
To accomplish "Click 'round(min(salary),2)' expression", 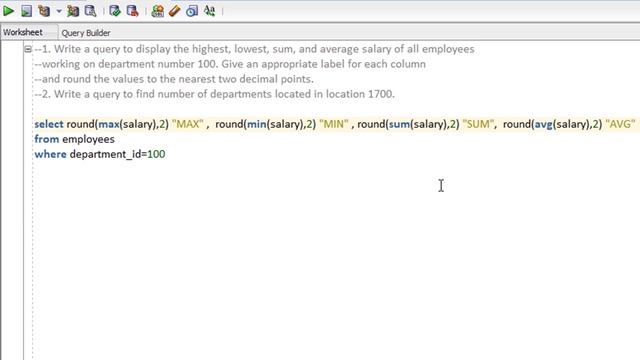I will (x=266, y=124).
